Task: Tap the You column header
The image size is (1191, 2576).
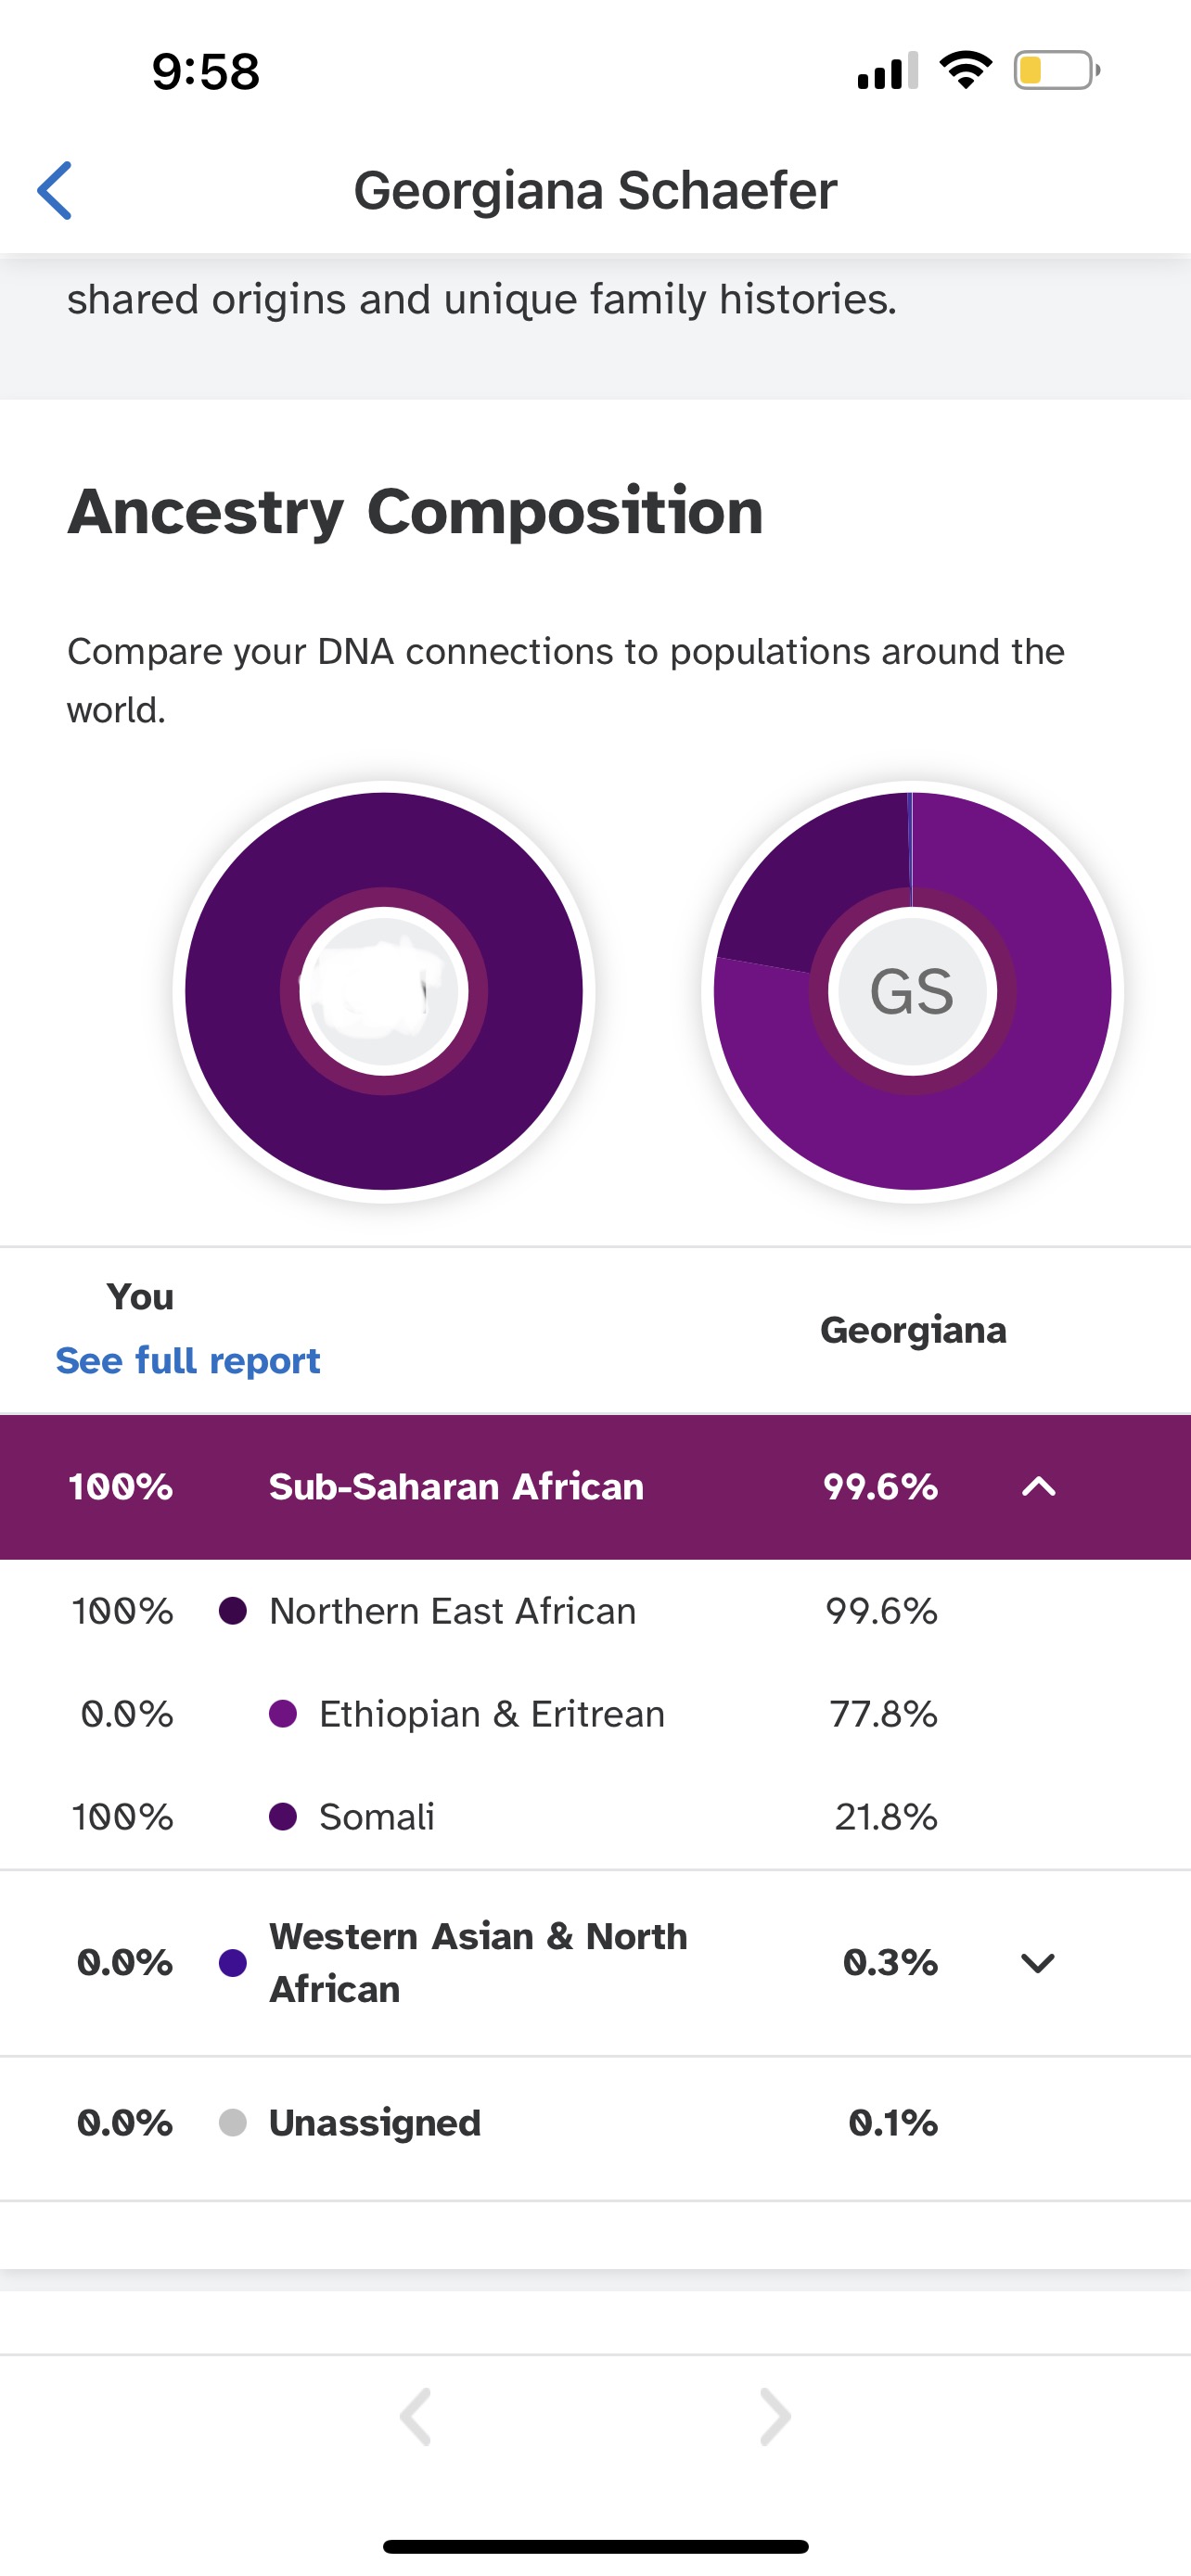Action: click(140, 1297)
